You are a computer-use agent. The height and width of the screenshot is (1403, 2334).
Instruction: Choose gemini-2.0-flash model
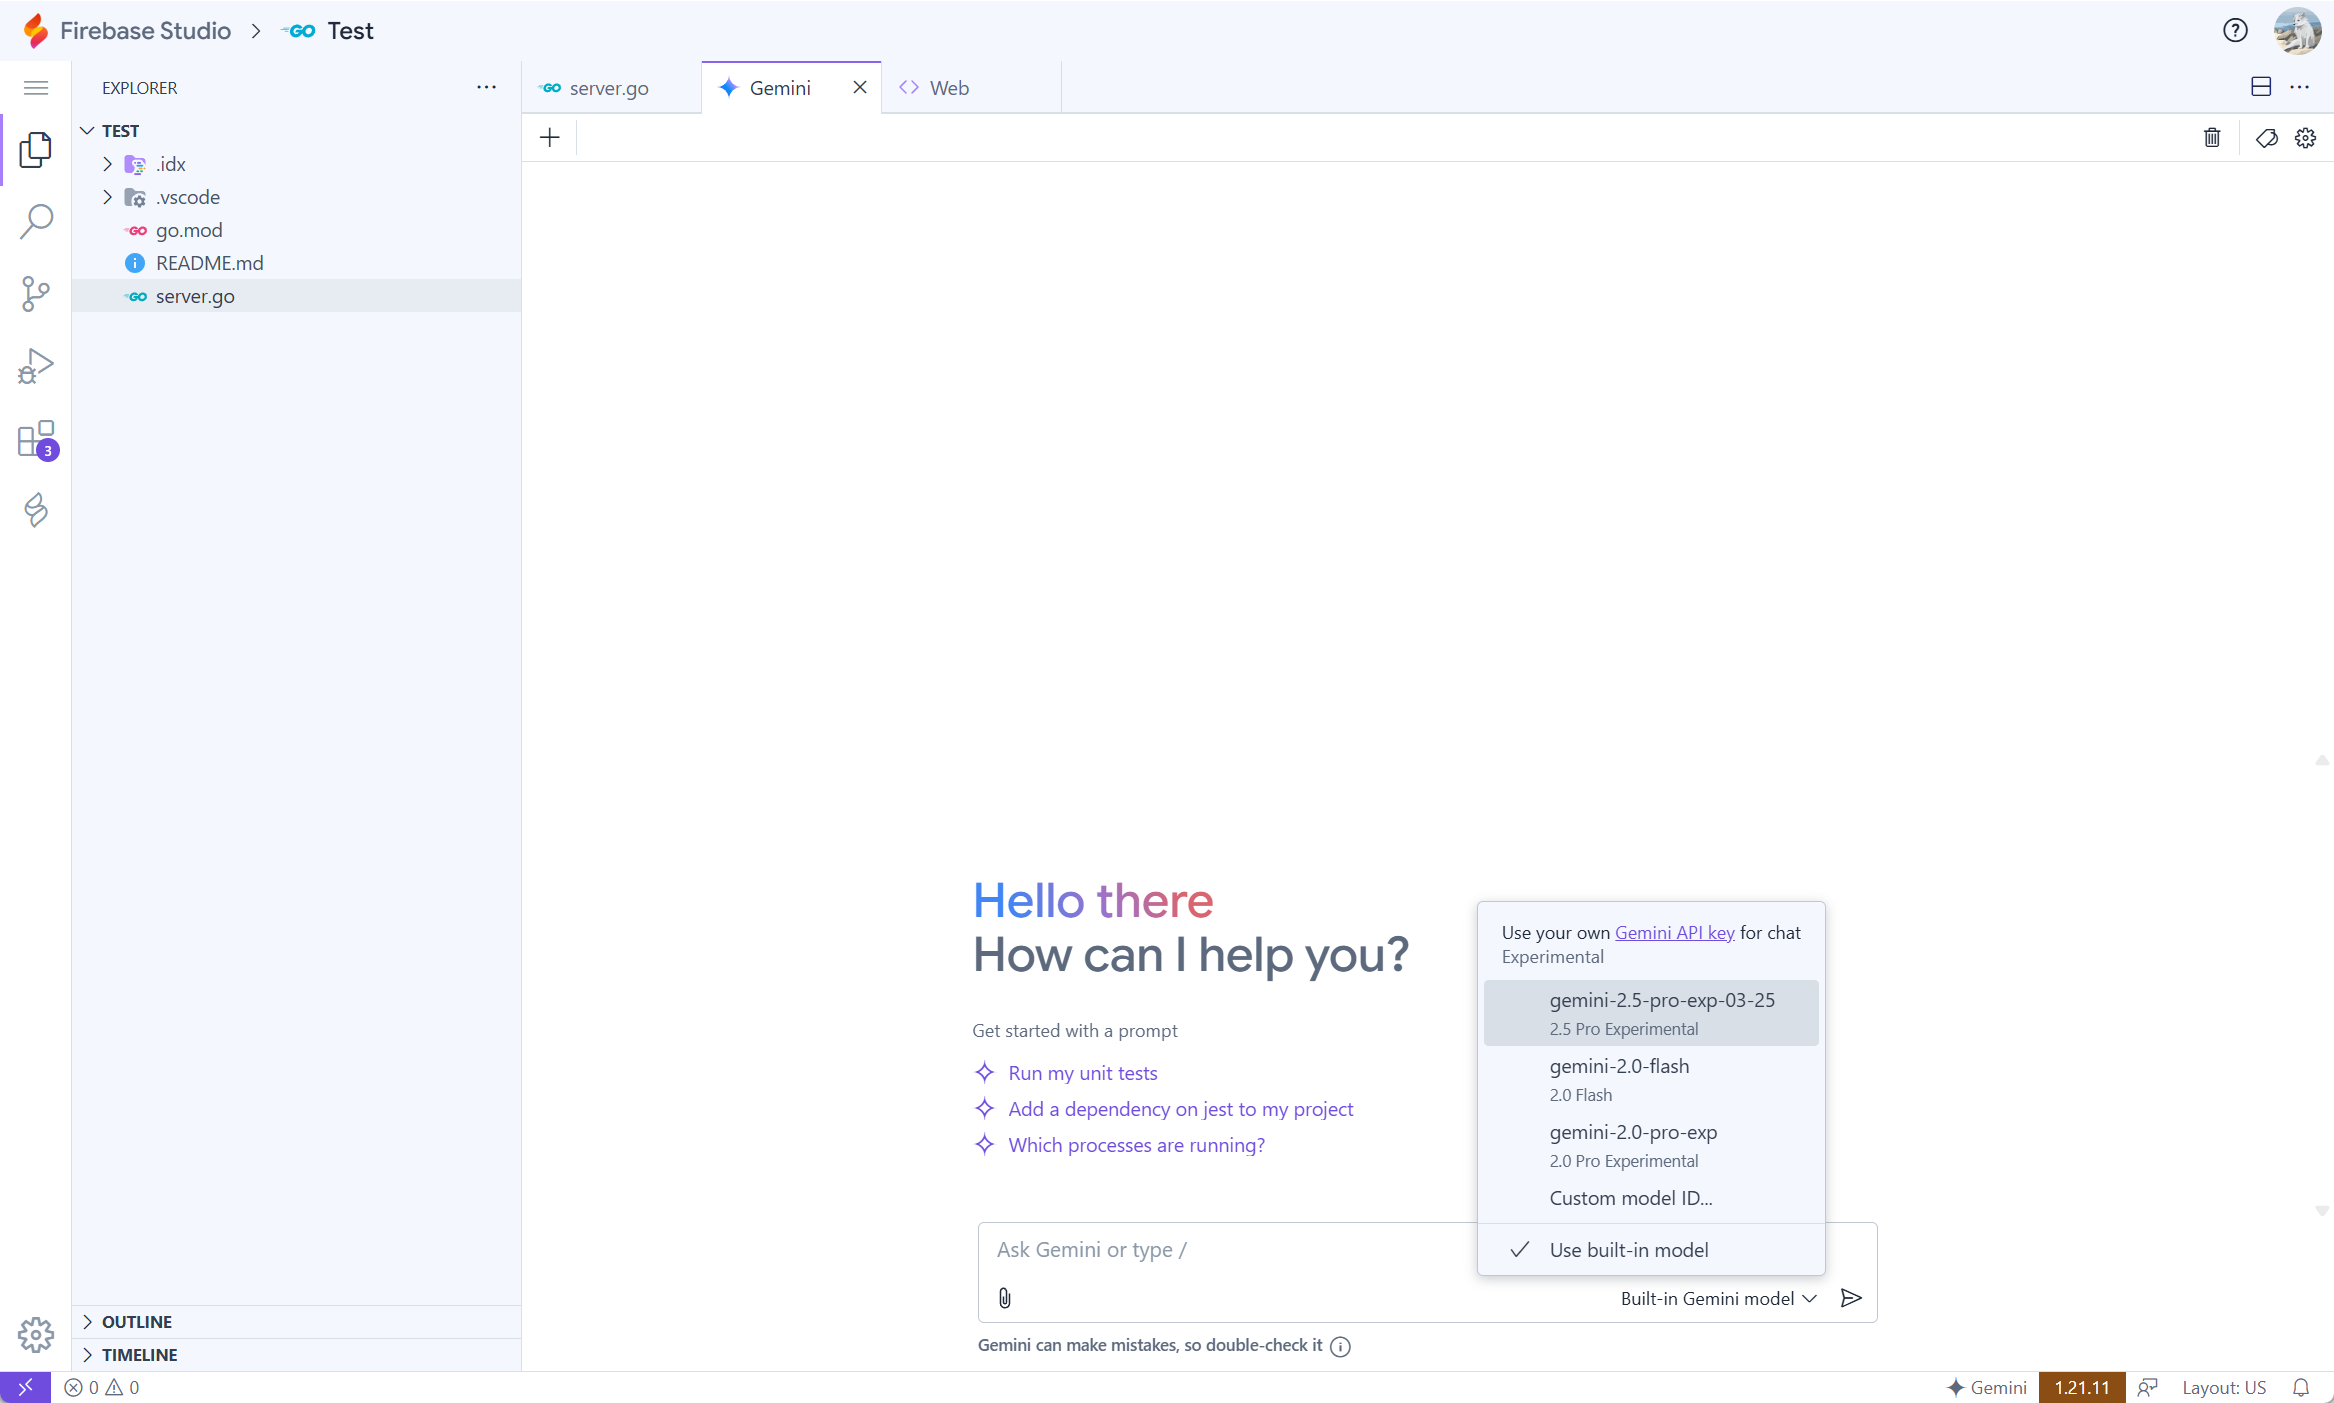1651,1079
